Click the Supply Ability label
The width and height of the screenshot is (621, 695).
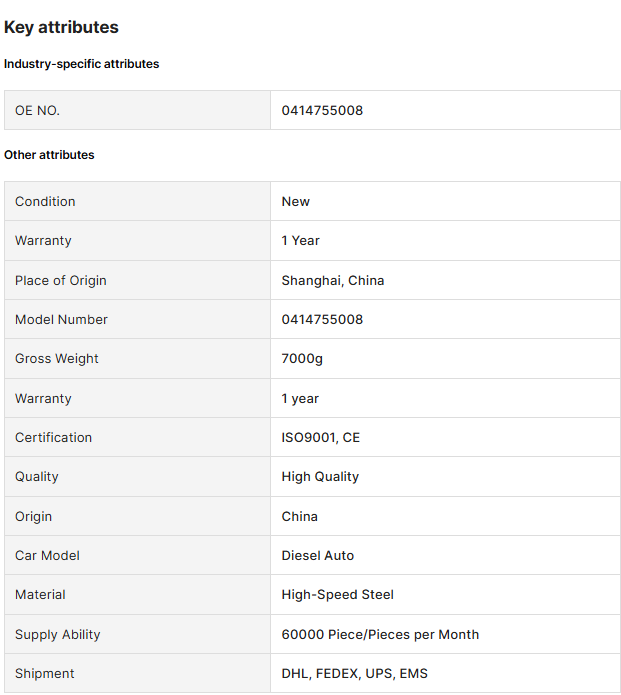(58, 635)
